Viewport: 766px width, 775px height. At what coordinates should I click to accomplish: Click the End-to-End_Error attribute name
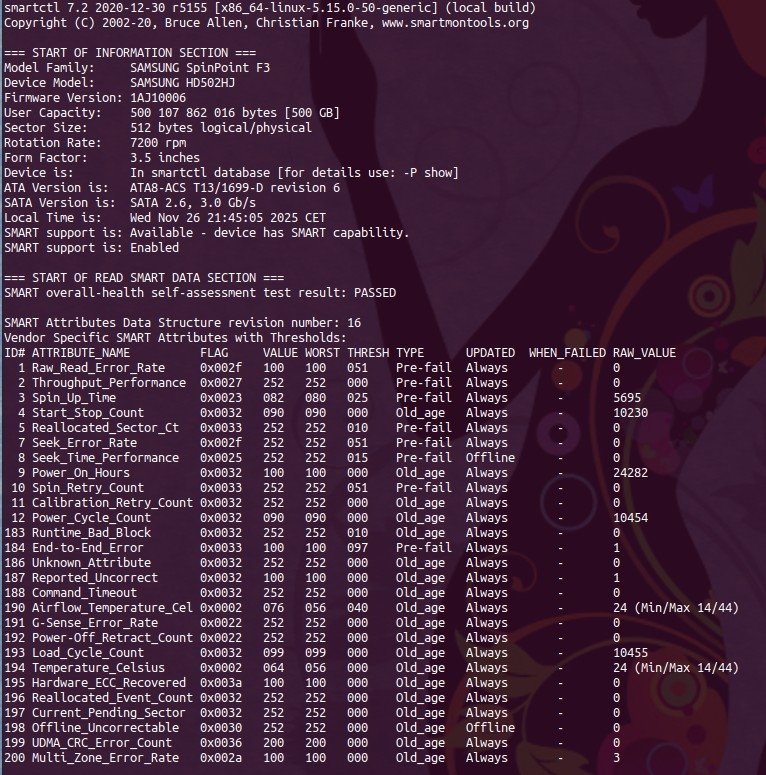[x=87, y=548]
